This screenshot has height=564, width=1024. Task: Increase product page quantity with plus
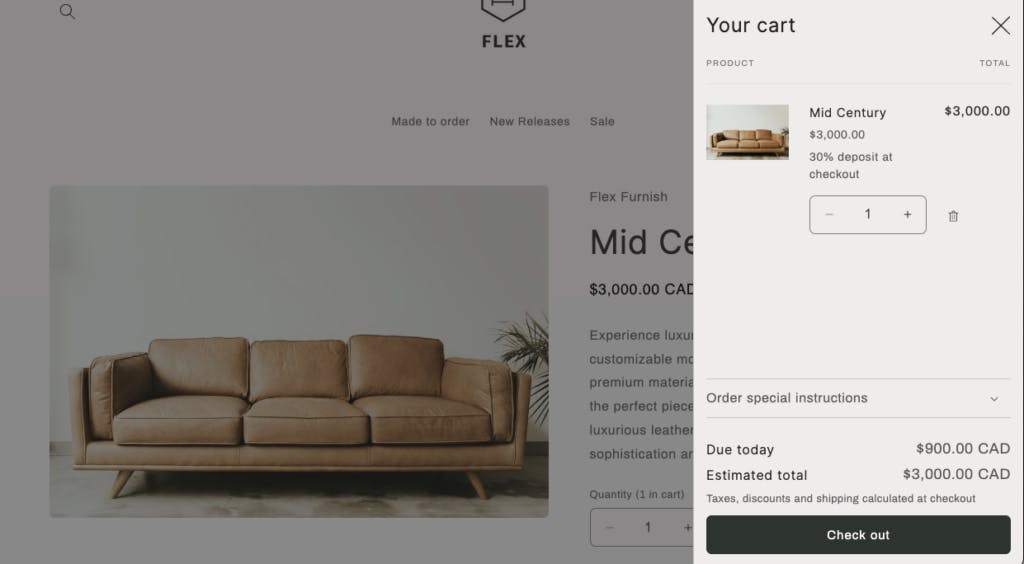tap(686, 527)
